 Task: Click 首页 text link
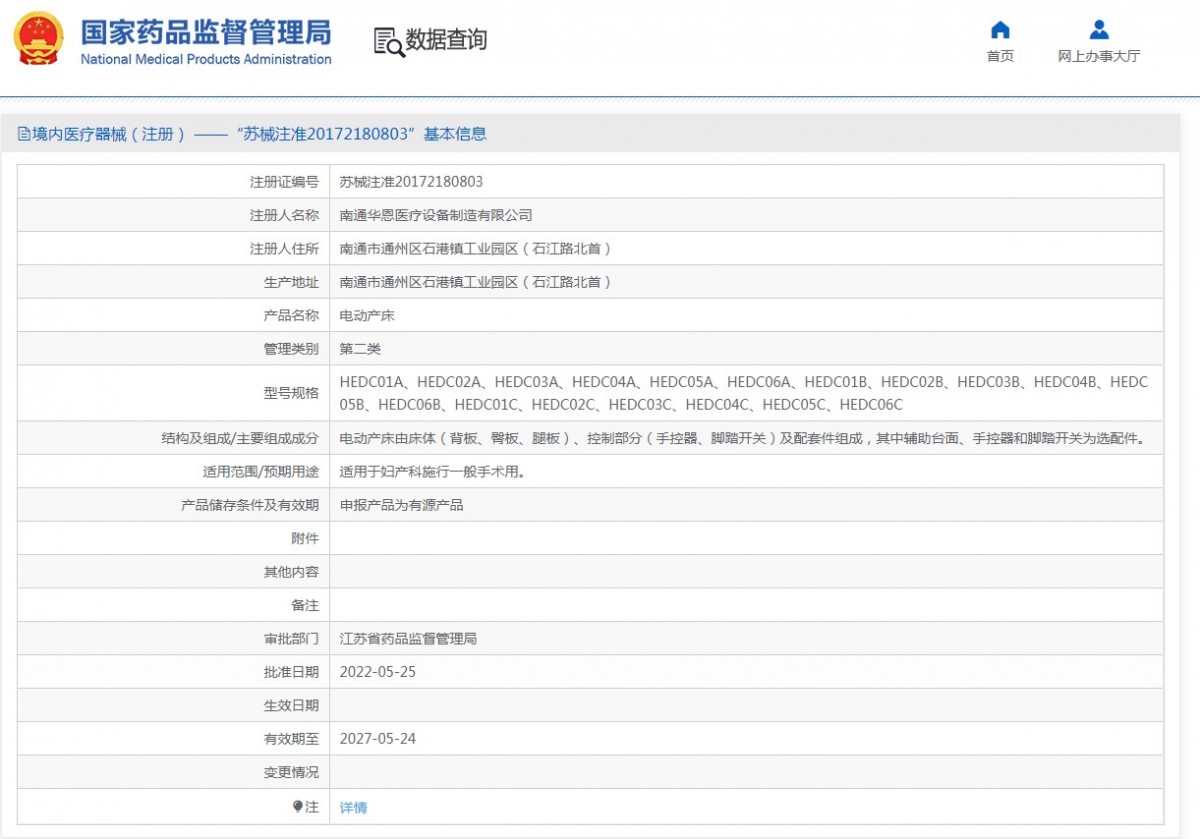point(1000,56)
